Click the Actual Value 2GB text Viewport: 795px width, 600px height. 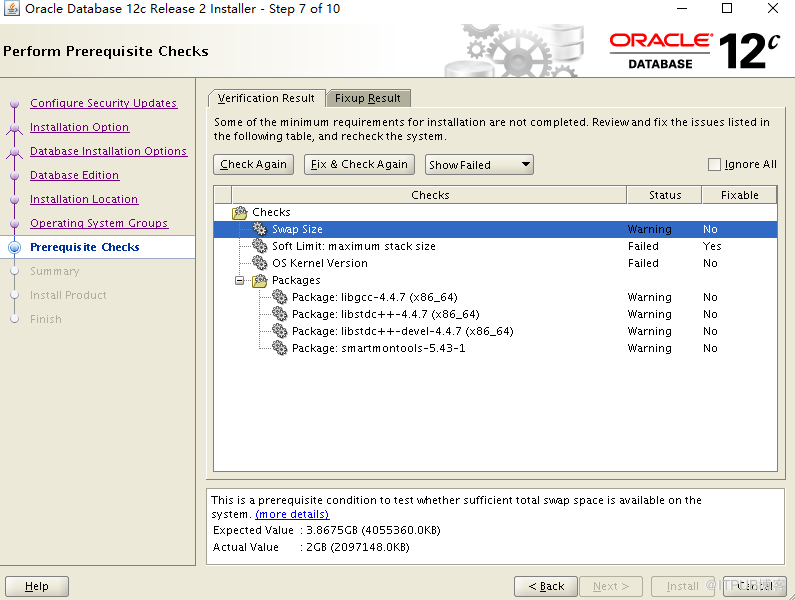[x=358, y=547]
